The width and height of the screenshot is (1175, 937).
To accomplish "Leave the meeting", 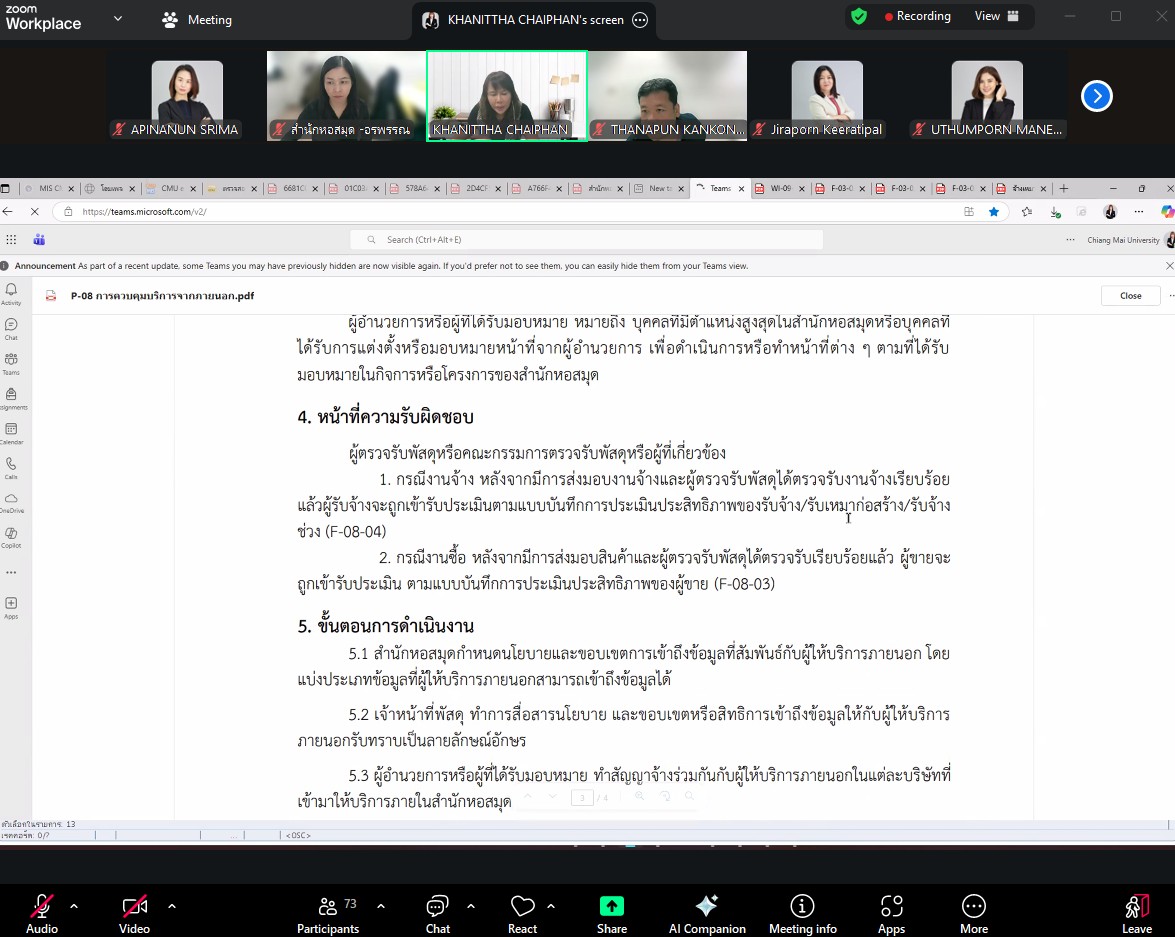I will [x=1136, y=913].
